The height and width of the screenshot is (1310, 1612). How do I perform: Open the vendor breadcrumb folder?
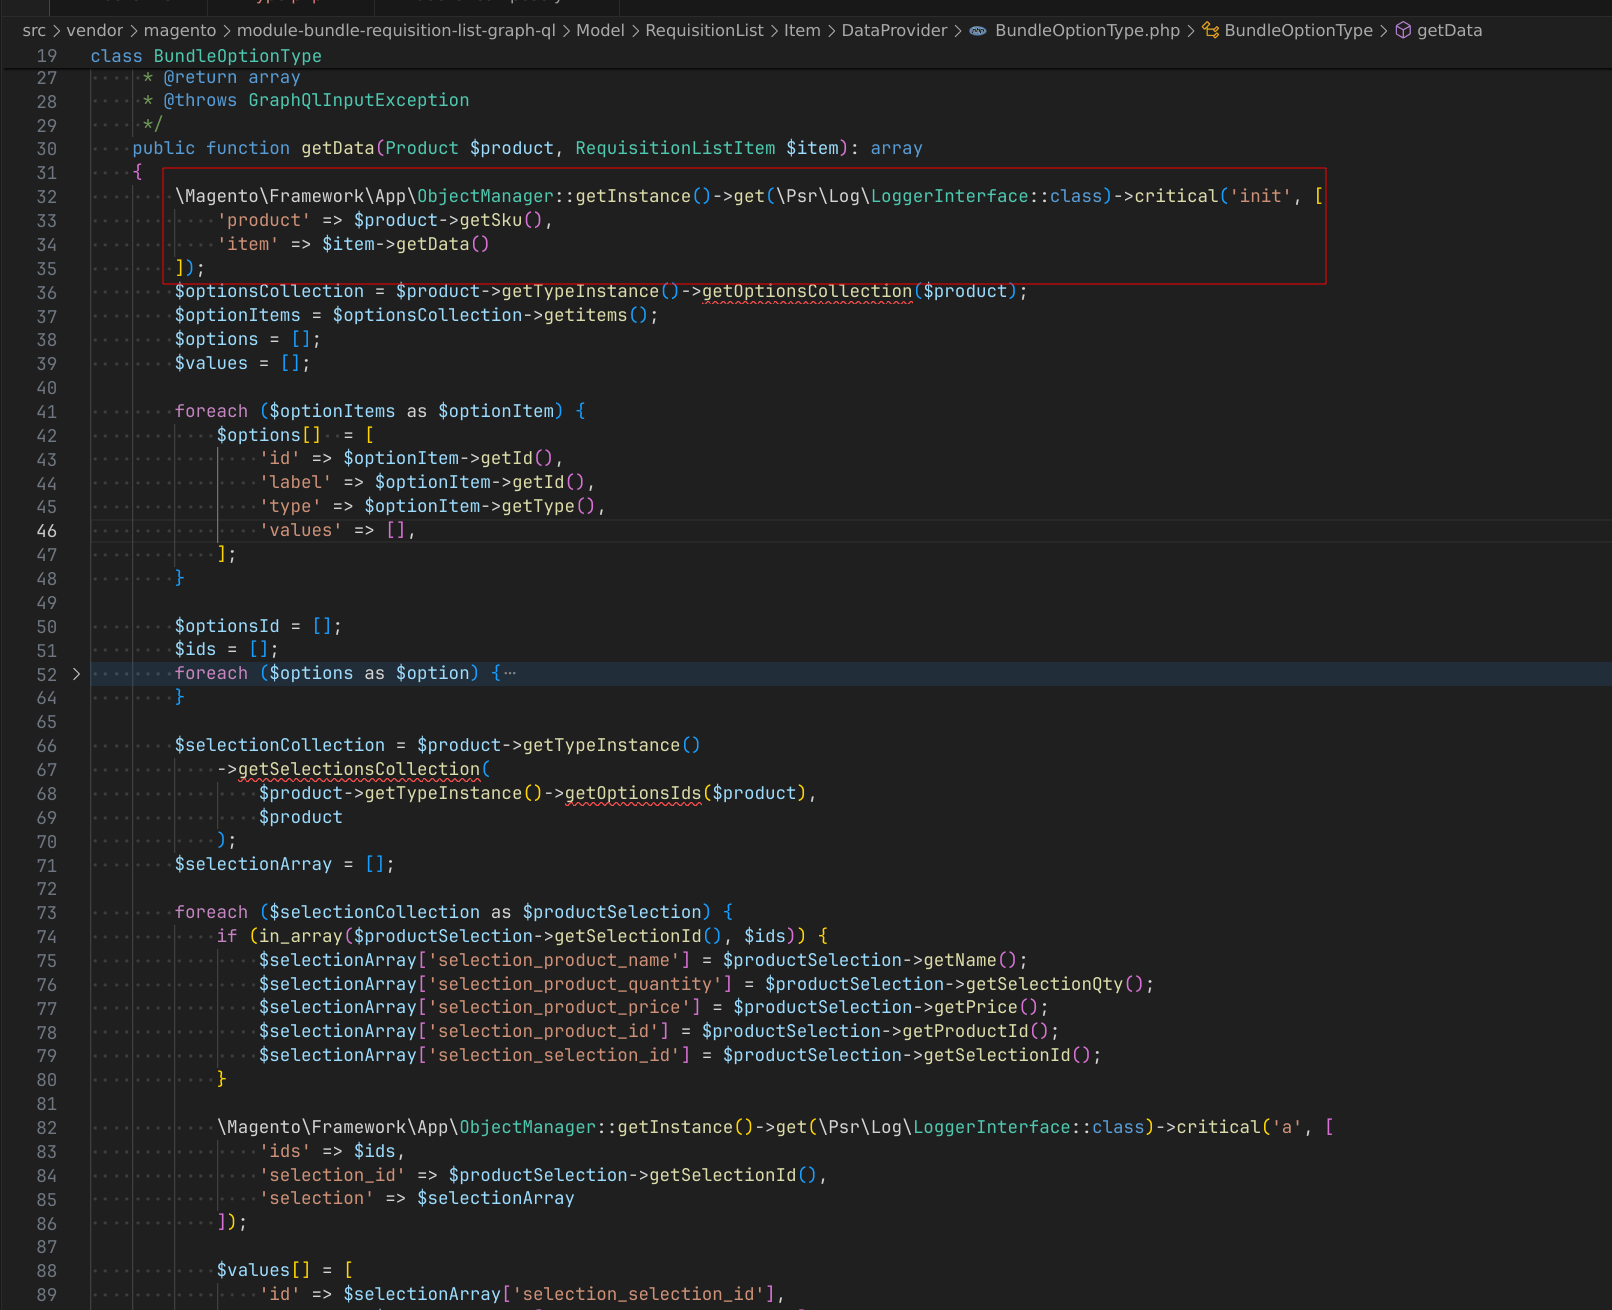pos(95,31)
